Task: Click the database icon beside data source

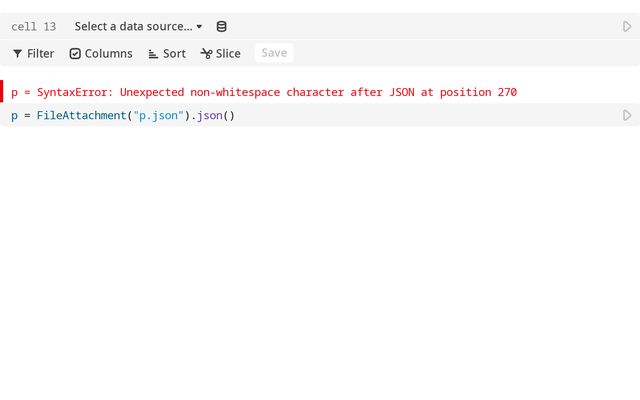Action: pos(221,27)
